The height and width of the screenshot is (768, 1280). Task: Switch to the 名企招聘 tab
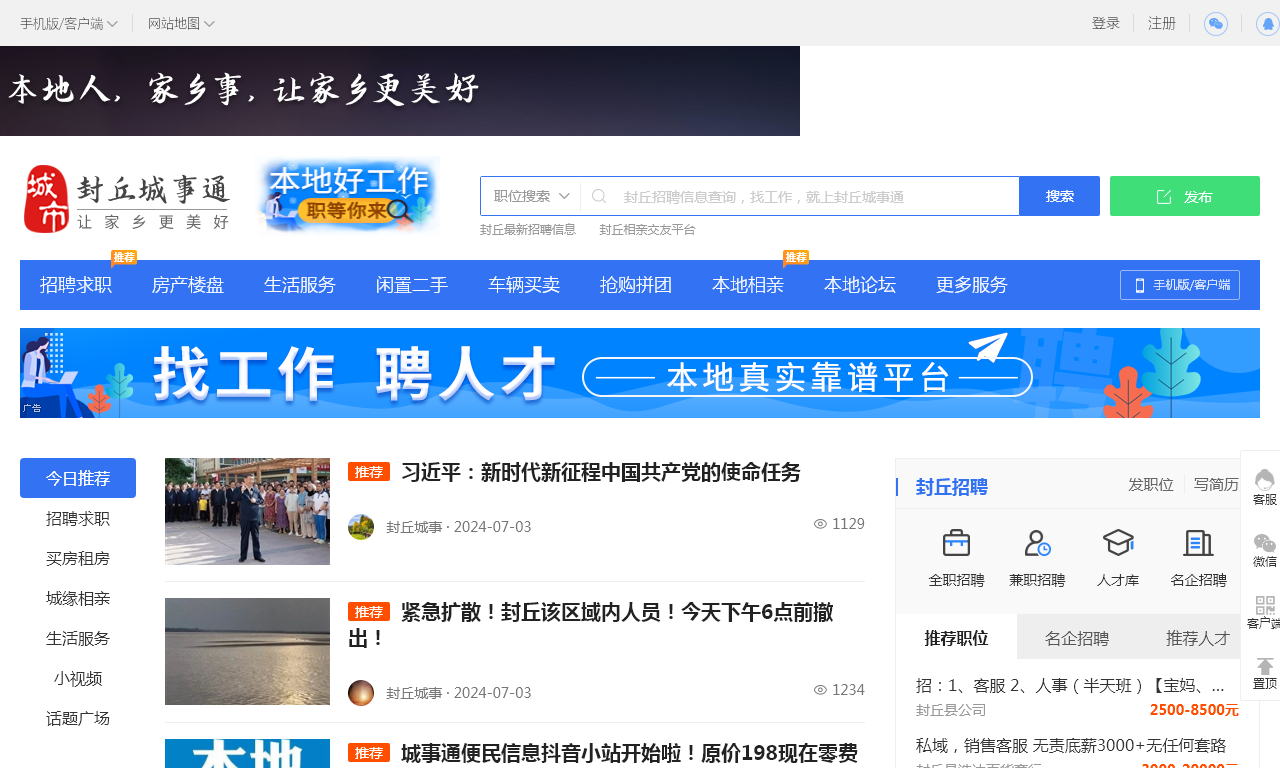[1077, 637]
